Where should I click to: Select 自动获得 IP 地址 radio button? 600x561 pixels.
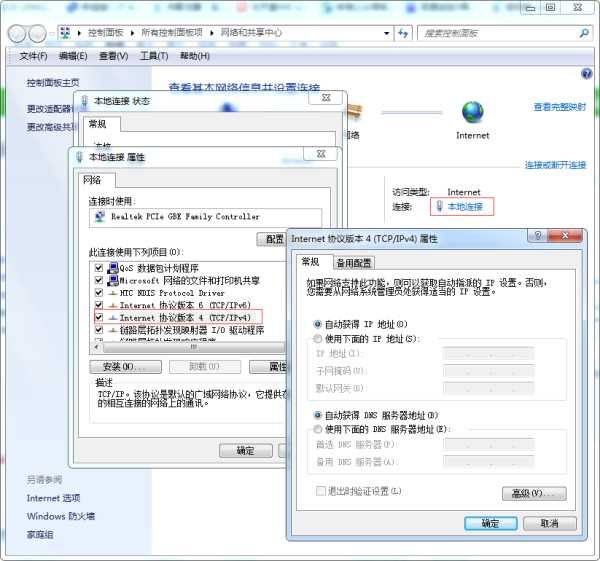[x=317, y=325]
